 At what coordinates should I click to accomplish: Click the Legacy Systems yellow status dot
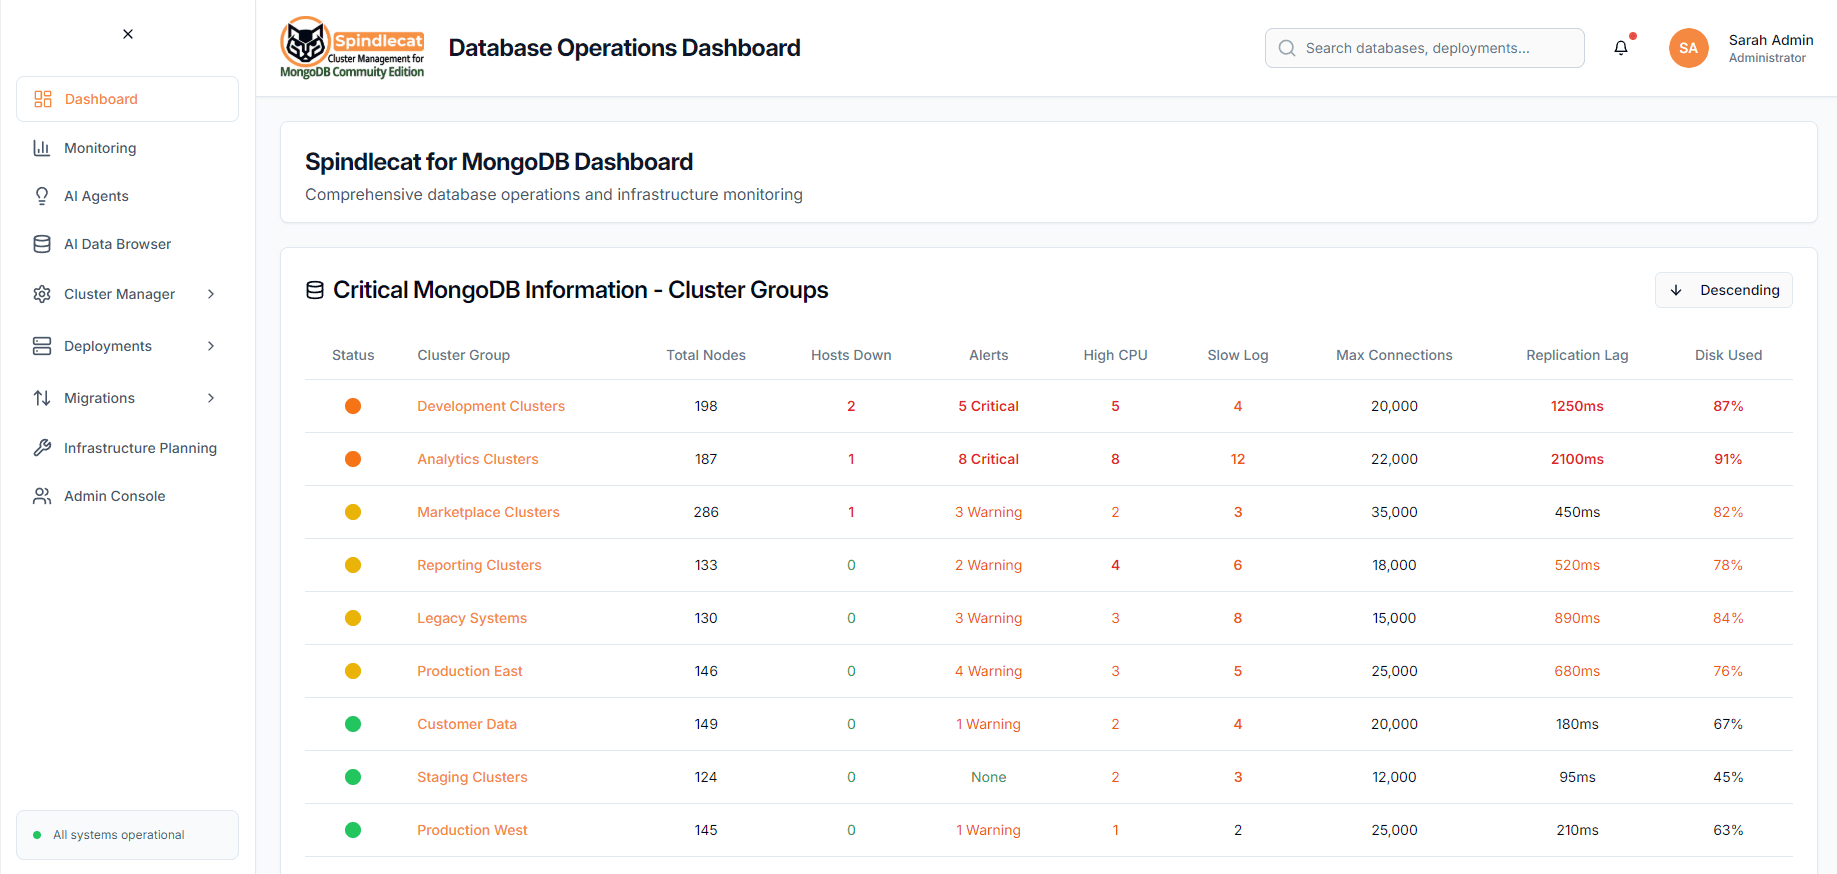353,618
